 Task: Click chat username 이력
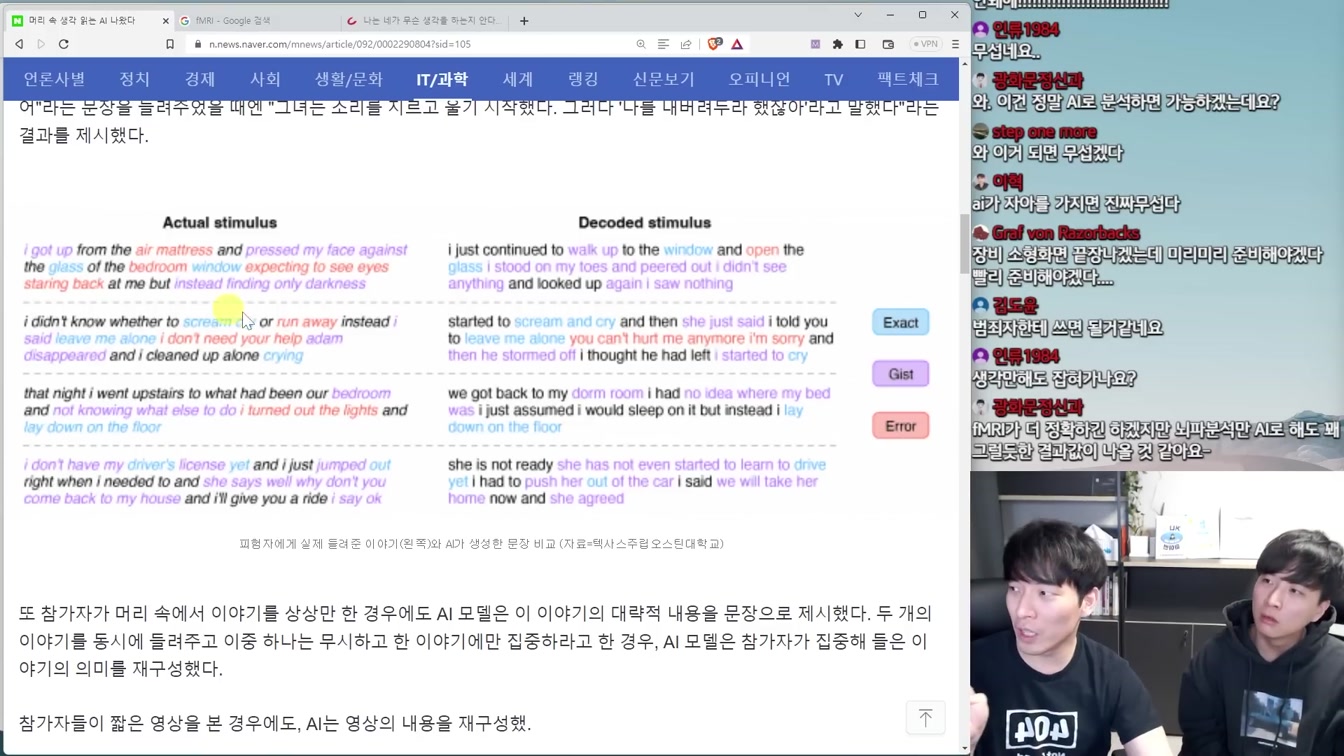(x=1007, y=182)
